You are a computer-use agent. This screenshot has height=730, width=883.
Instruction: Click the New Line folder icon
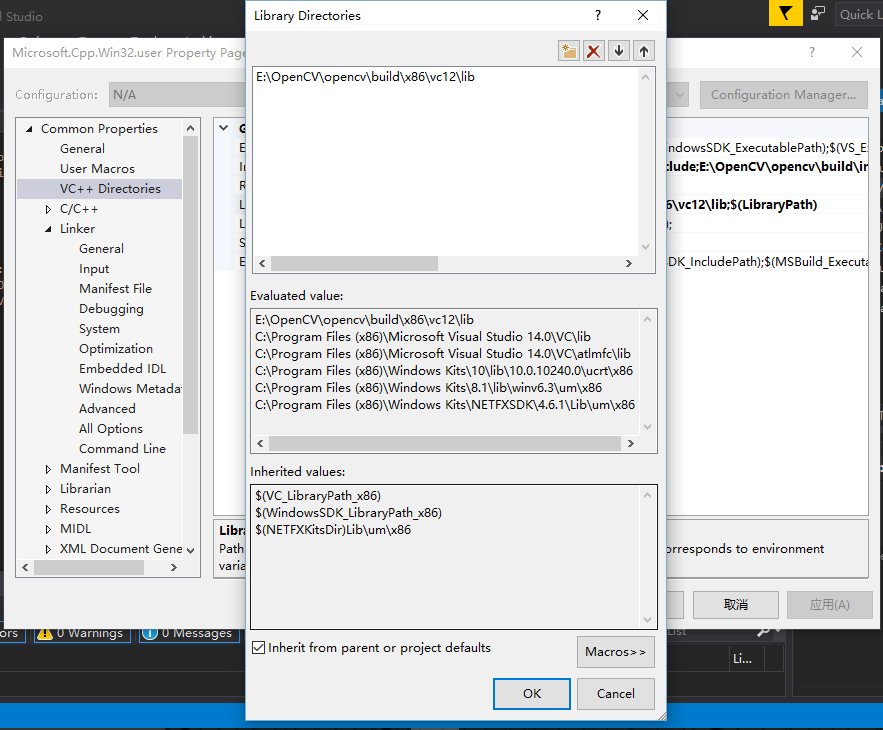click(x=569, y=51)
